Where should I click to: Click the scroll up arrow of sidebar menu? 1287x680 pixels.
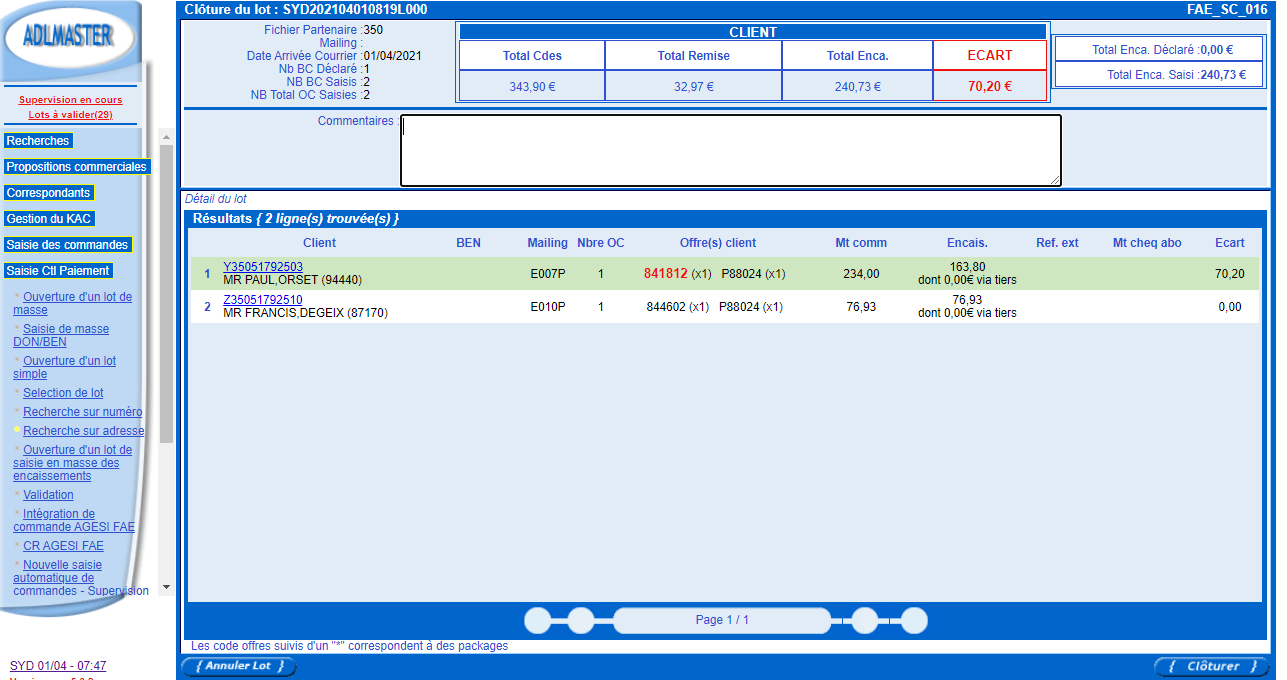(x=166, y=137)
